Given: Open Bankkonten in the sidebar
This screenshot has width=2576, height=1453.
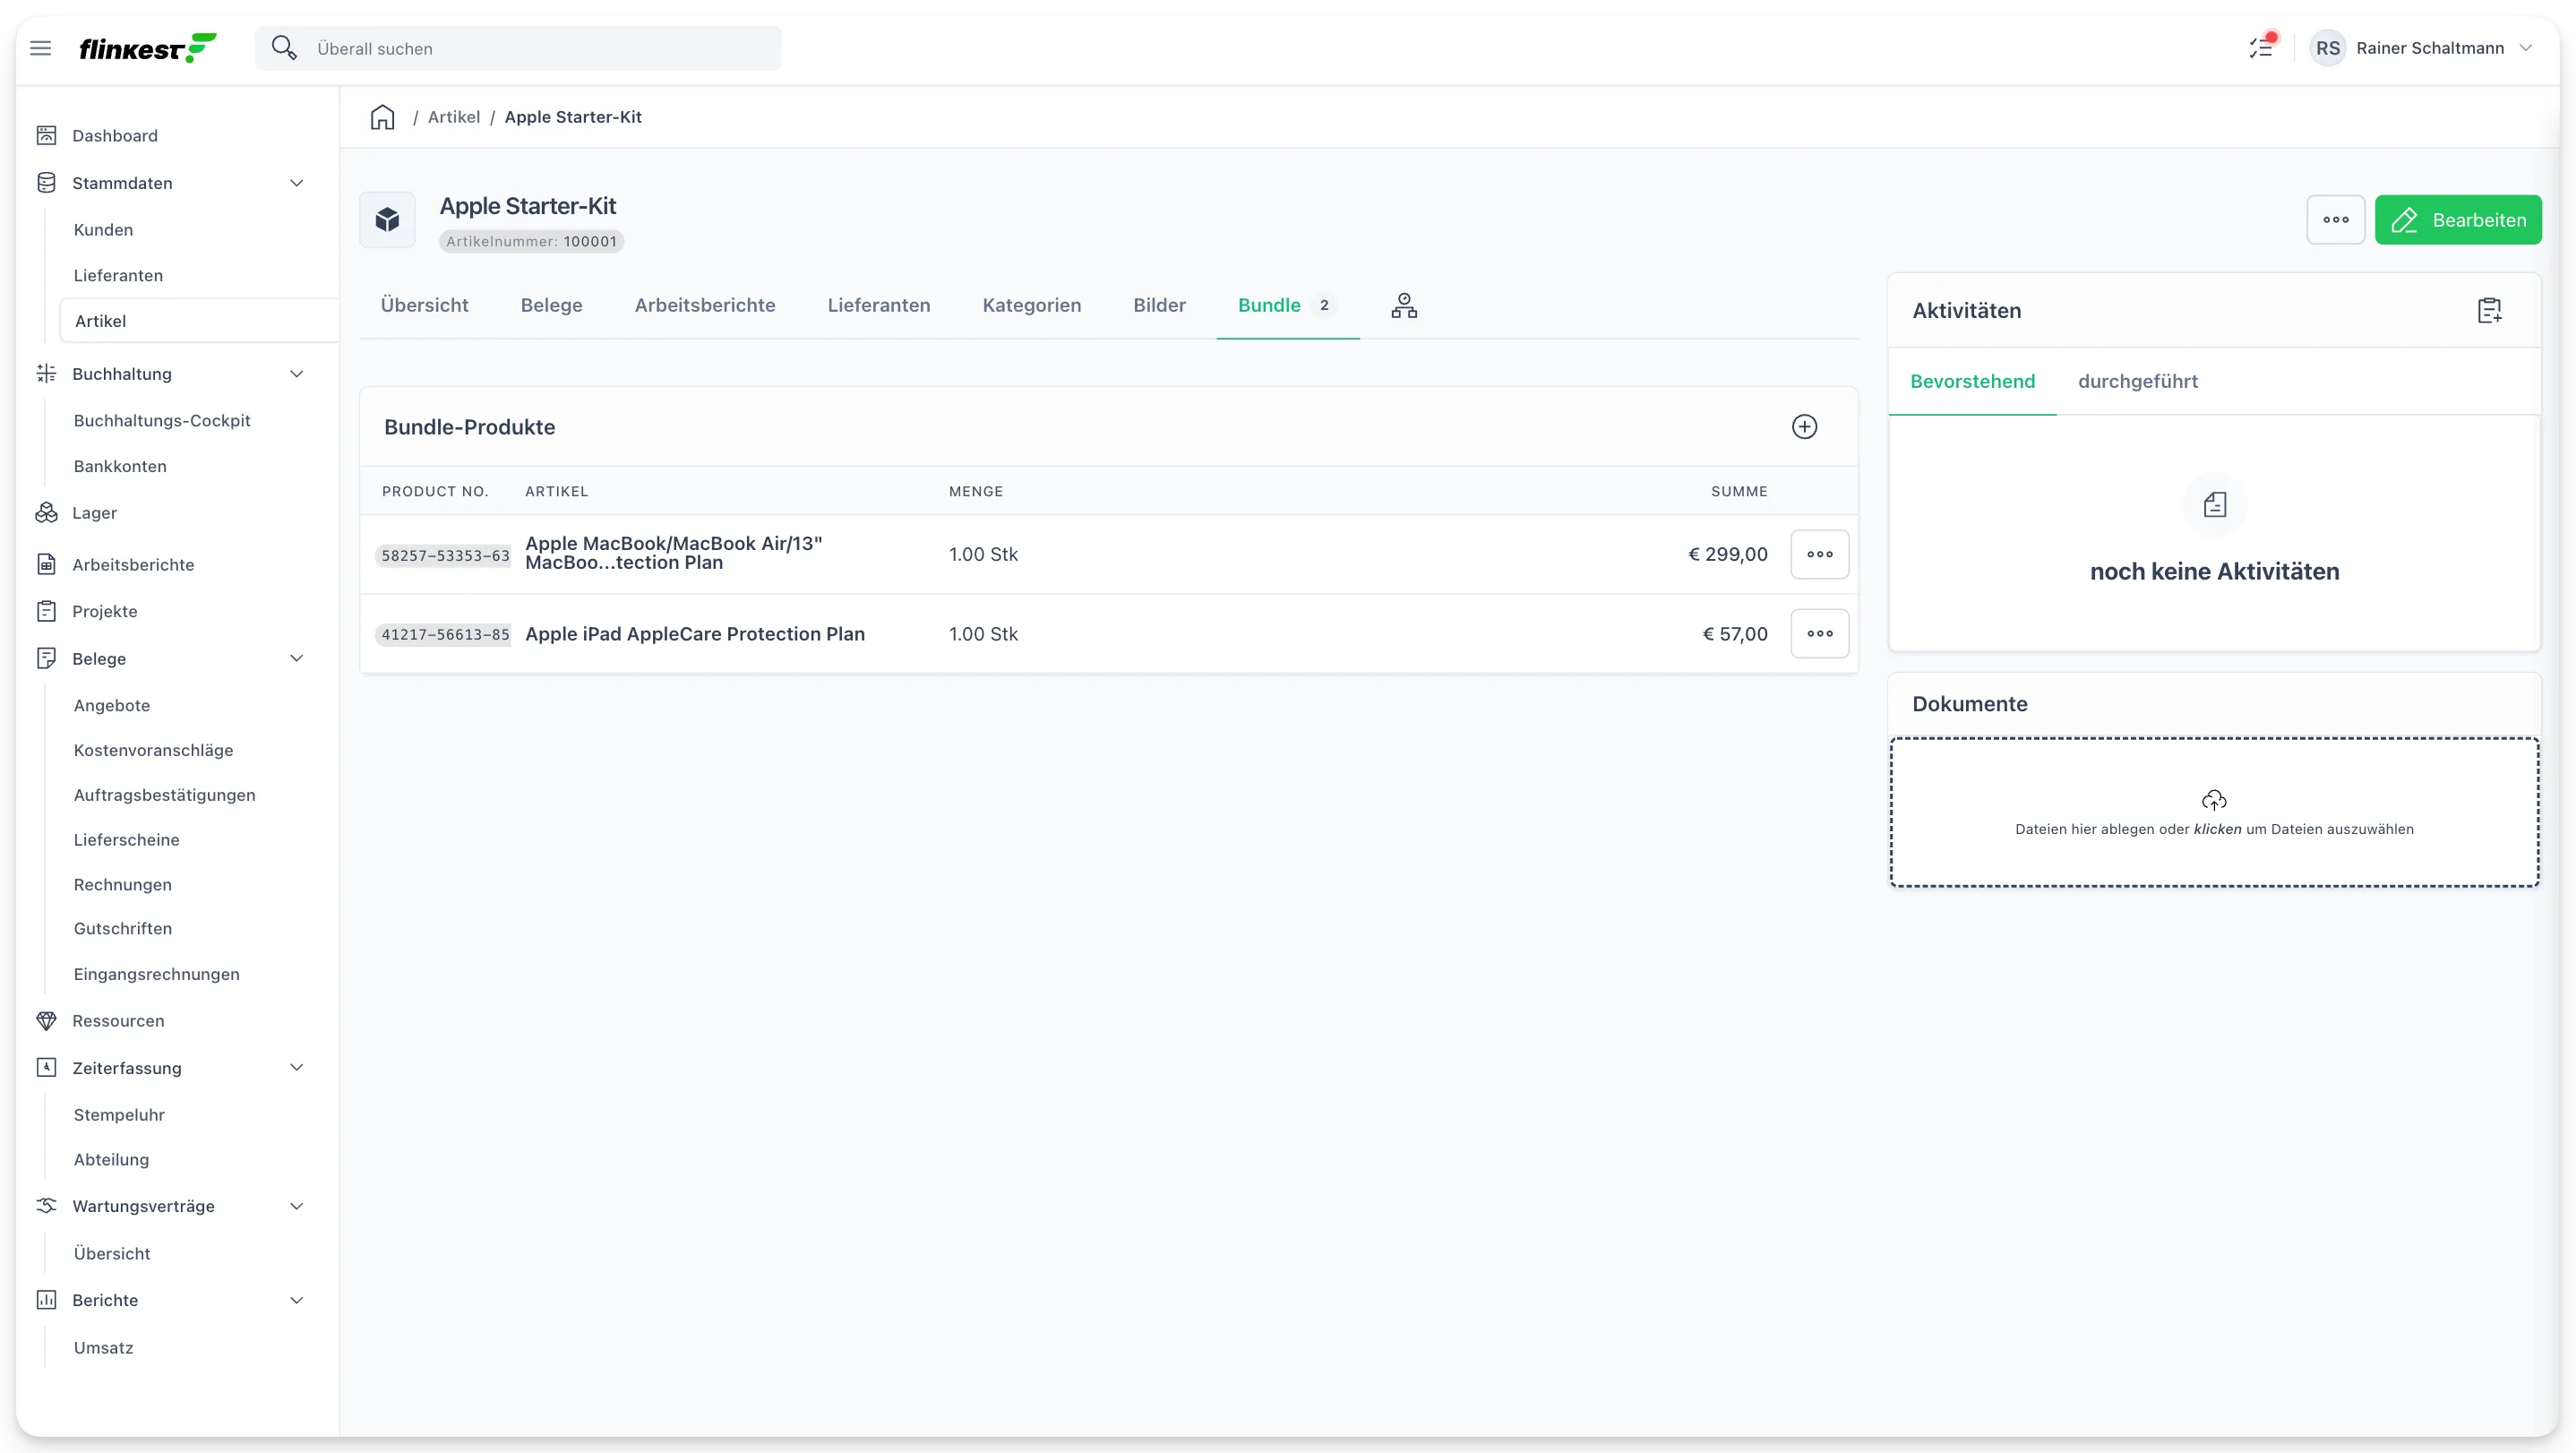Looking at the screenshot, I should [x=120, y=466].
